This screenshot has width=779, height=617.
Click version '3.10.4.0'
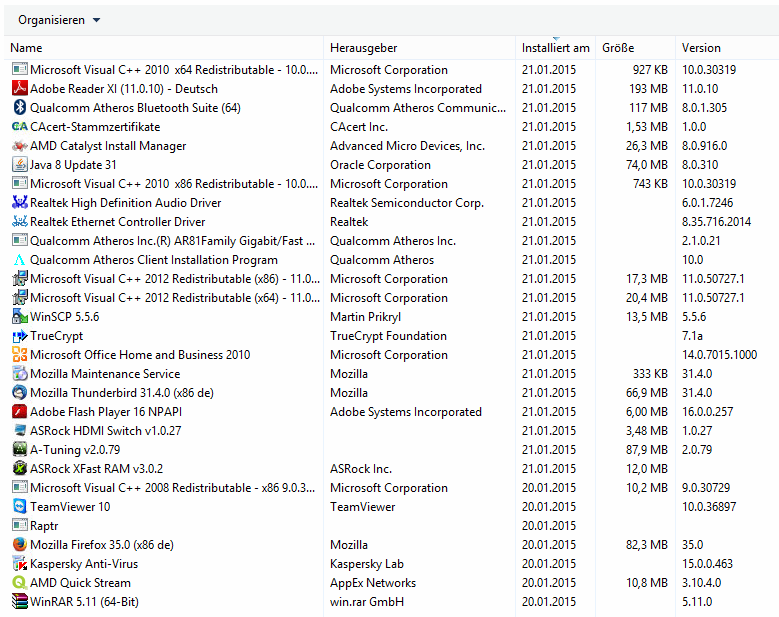click(x=701, y=583)
